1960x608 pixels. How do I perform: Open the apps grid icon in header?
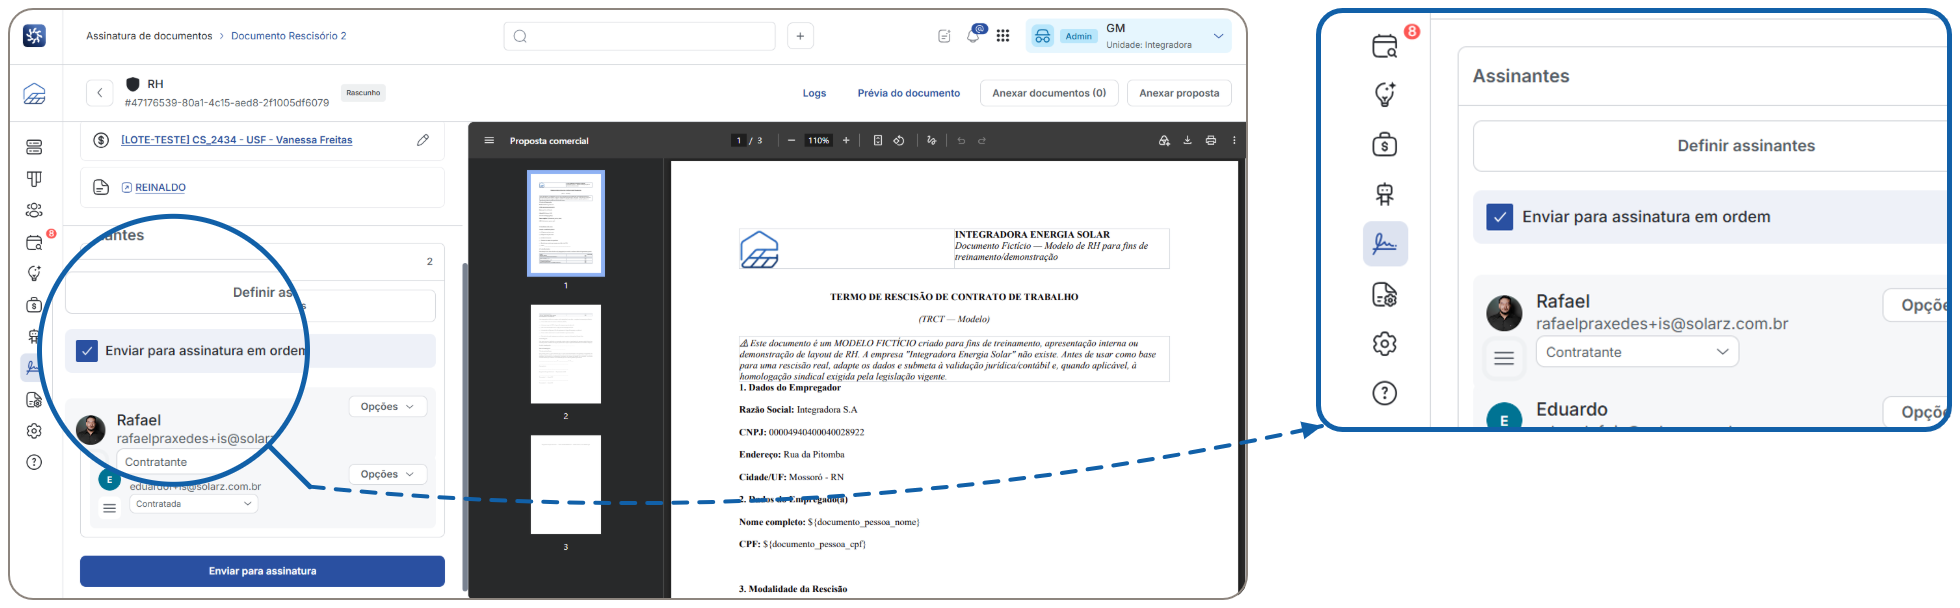[x=1003, y=36]
